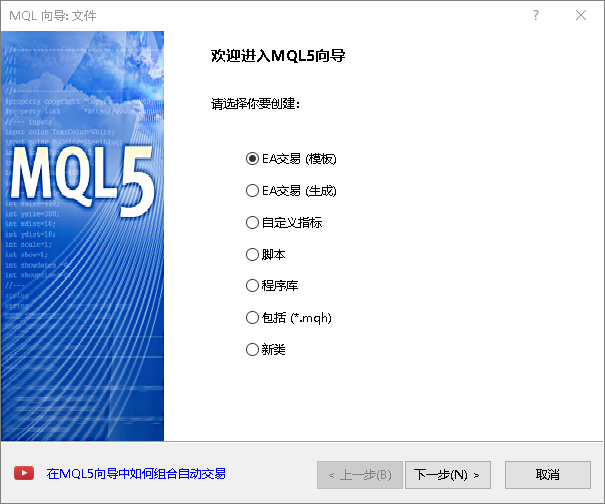Click the 欢迎进入MQL5向导 heading

[x=278, y=56]
